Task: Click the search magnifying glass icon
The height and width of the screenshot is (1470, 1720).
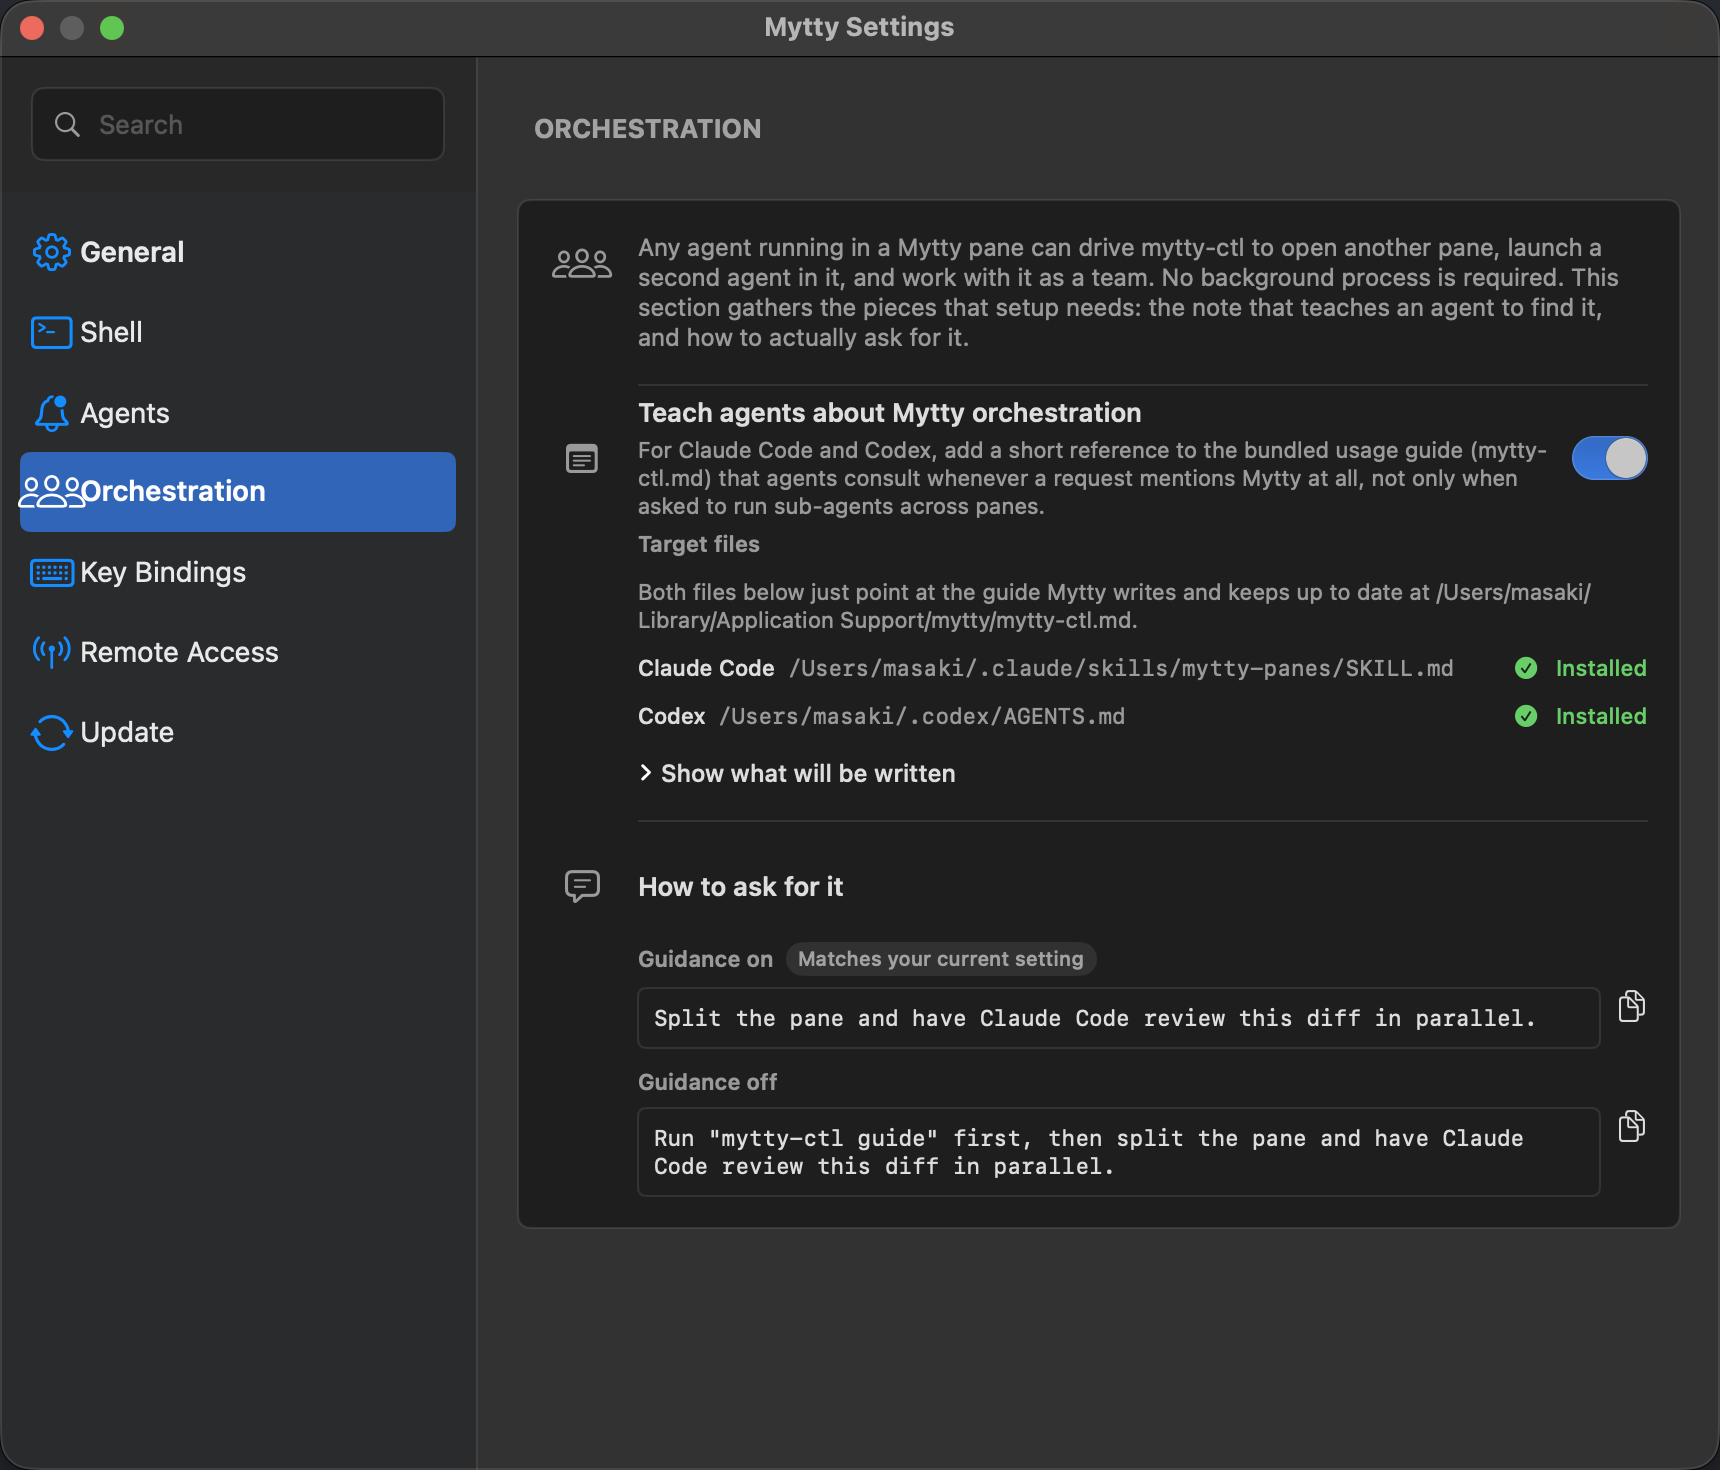Action: pyautogui.click(x=67, y=124)
